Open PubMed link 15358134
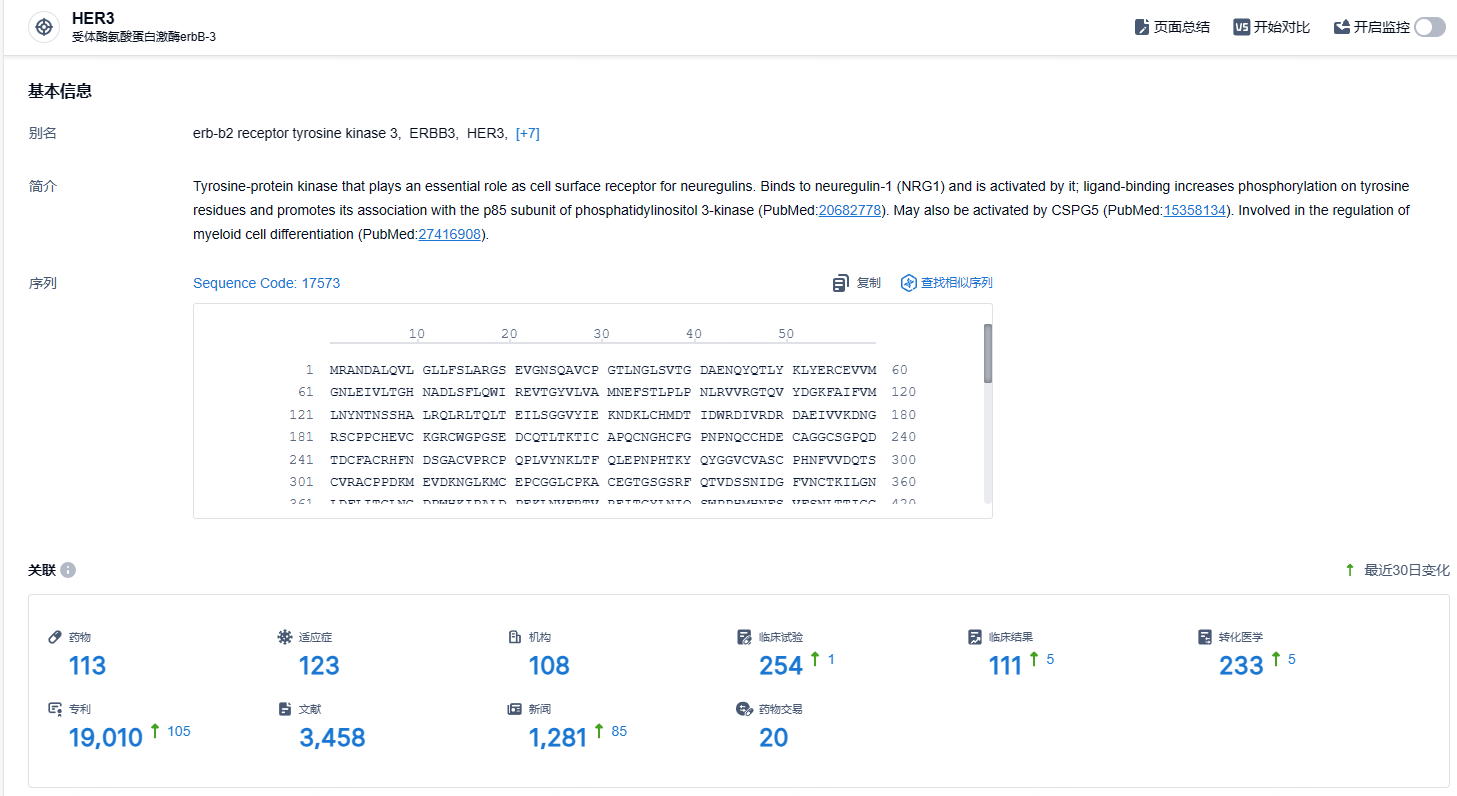The width and height of the screenshot is (1457, 796). point(1195,210)
